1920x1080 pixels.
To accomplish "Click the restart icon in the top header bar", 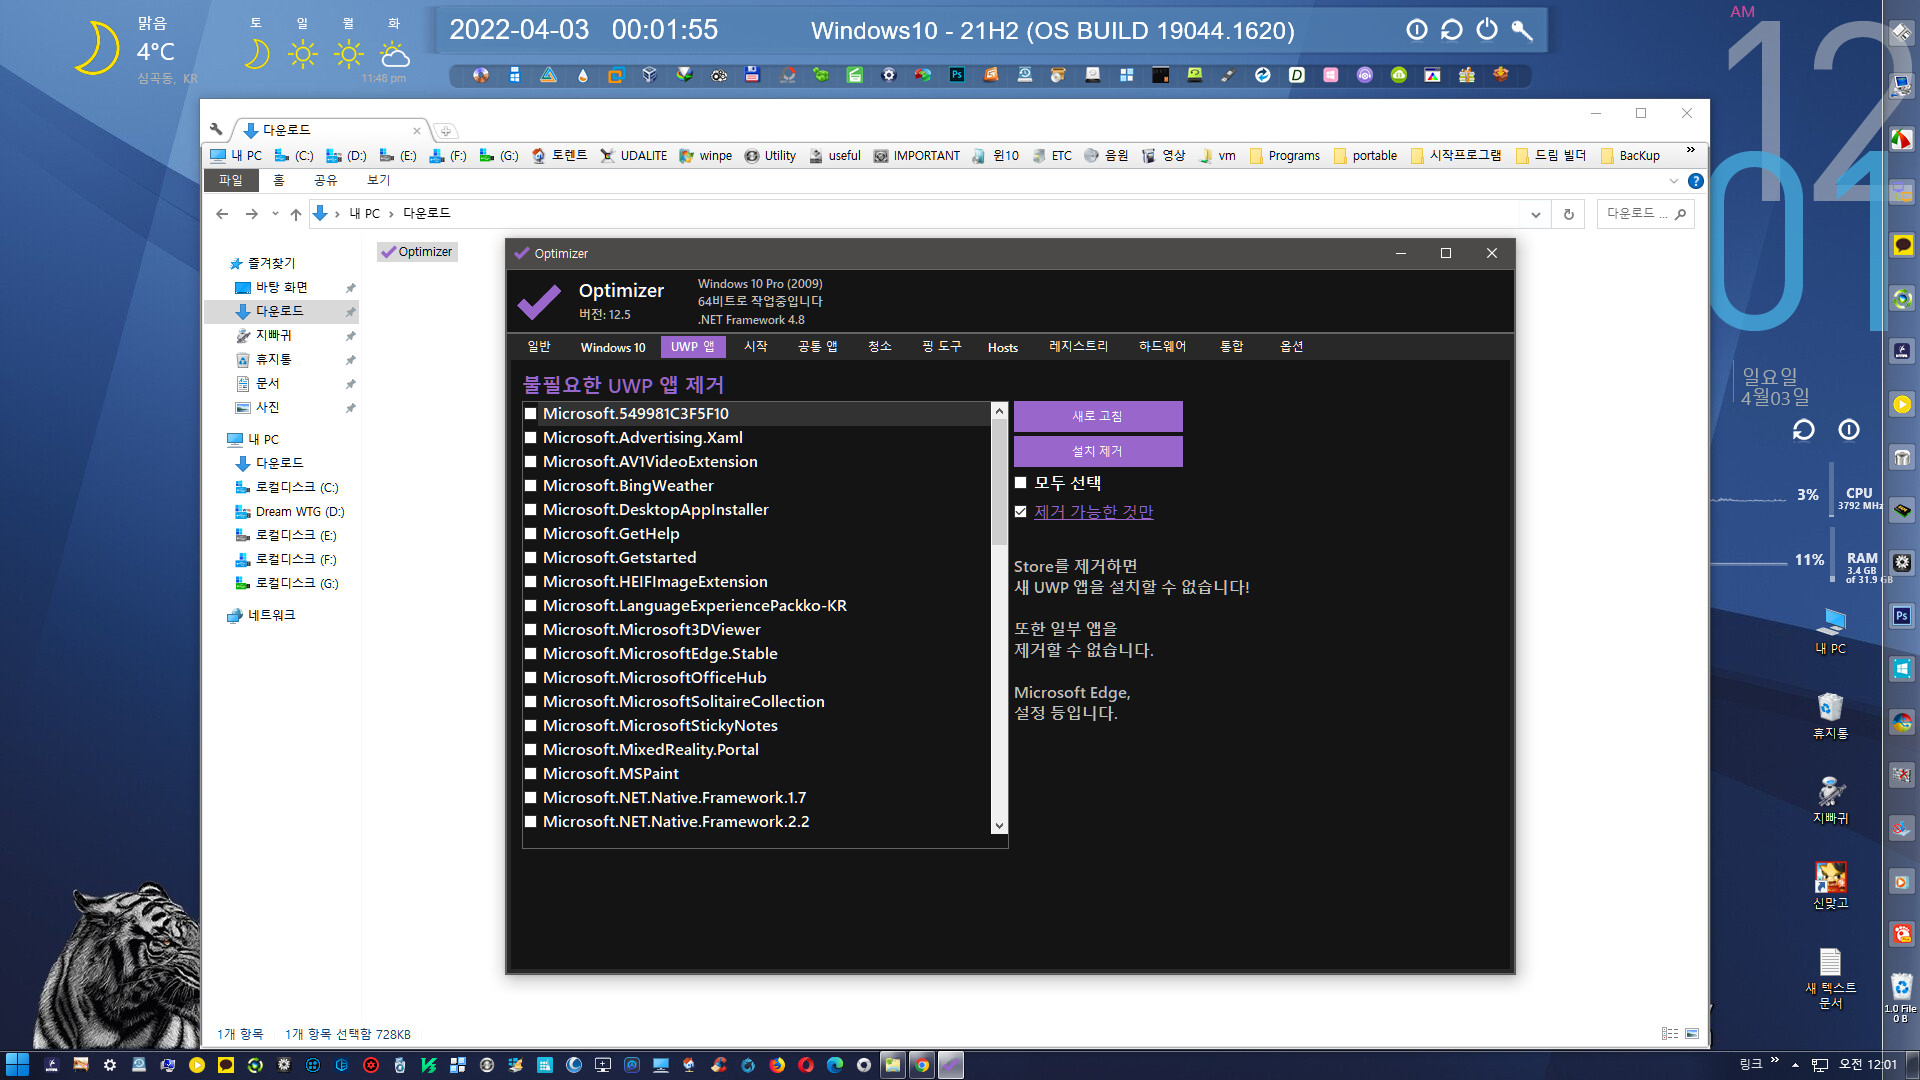I will coord(1452,30).
